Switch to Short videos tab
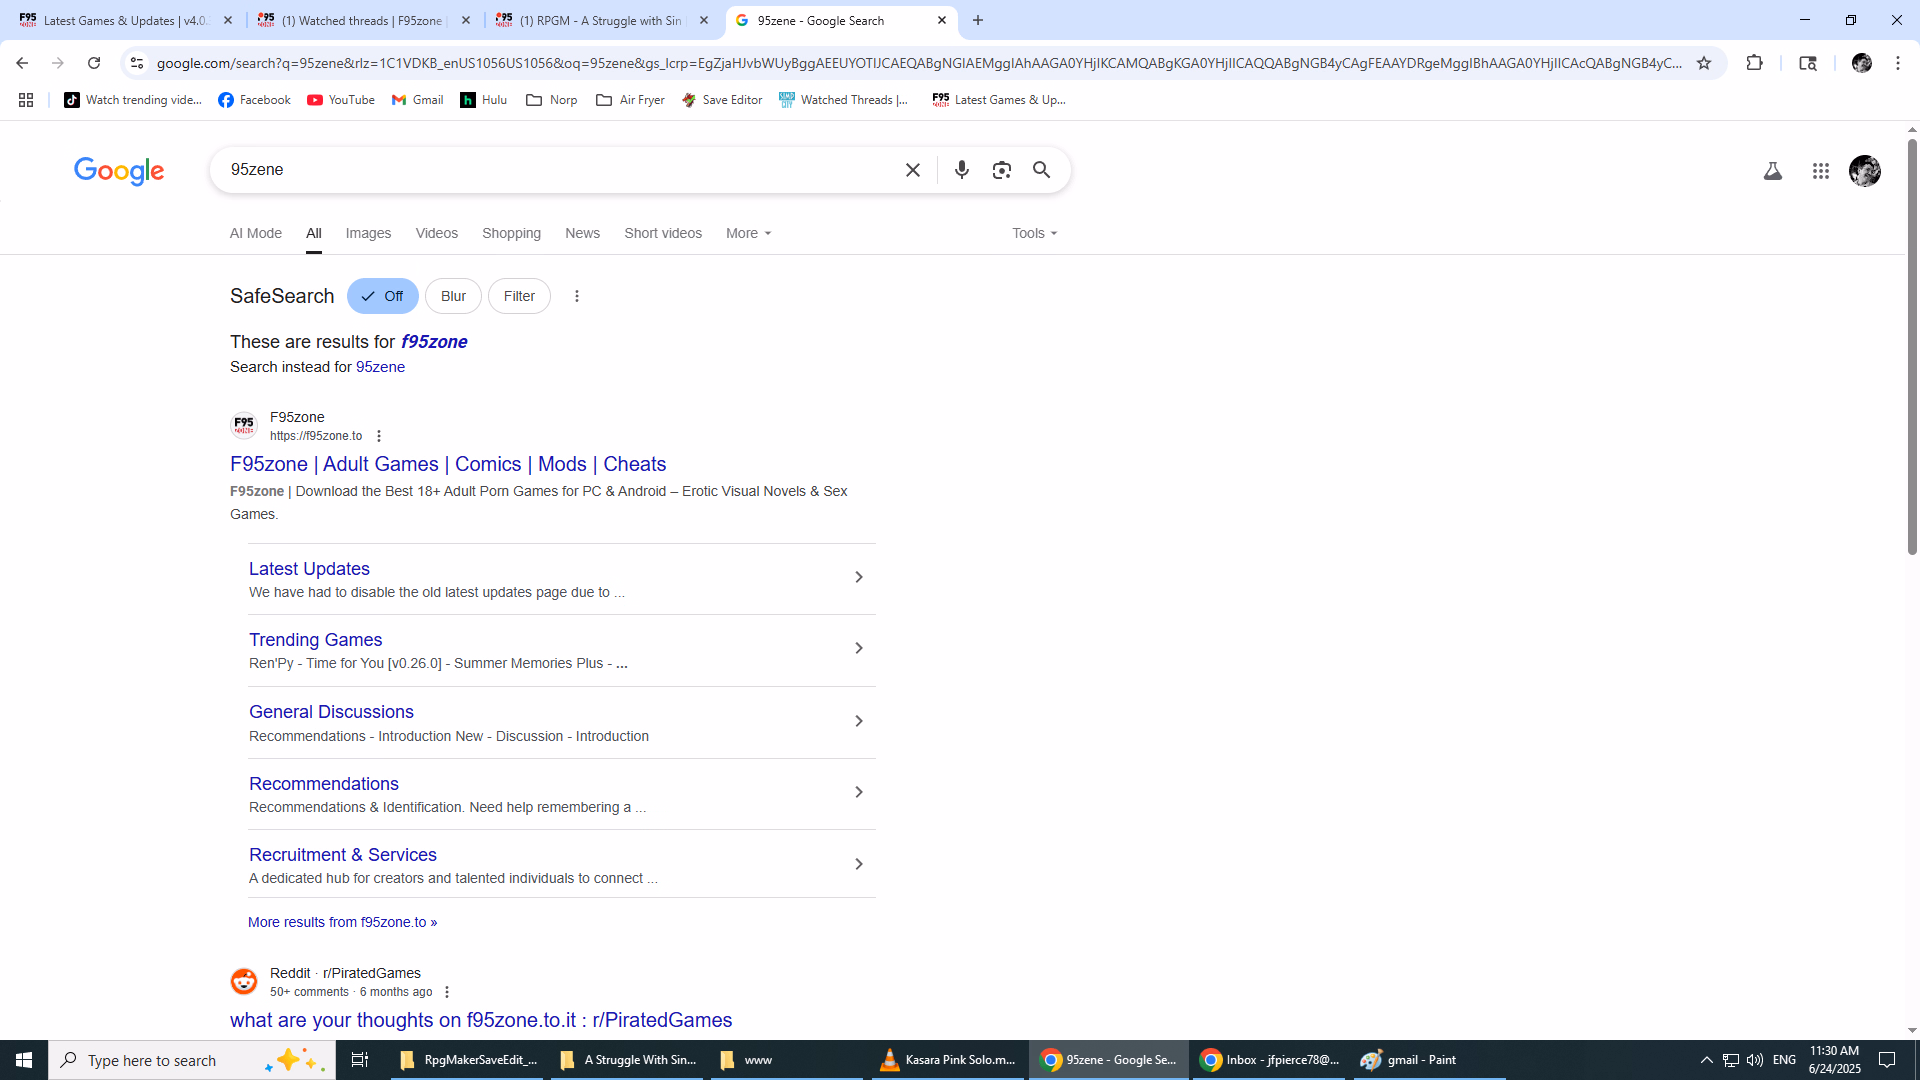 [x=663, y=233]
